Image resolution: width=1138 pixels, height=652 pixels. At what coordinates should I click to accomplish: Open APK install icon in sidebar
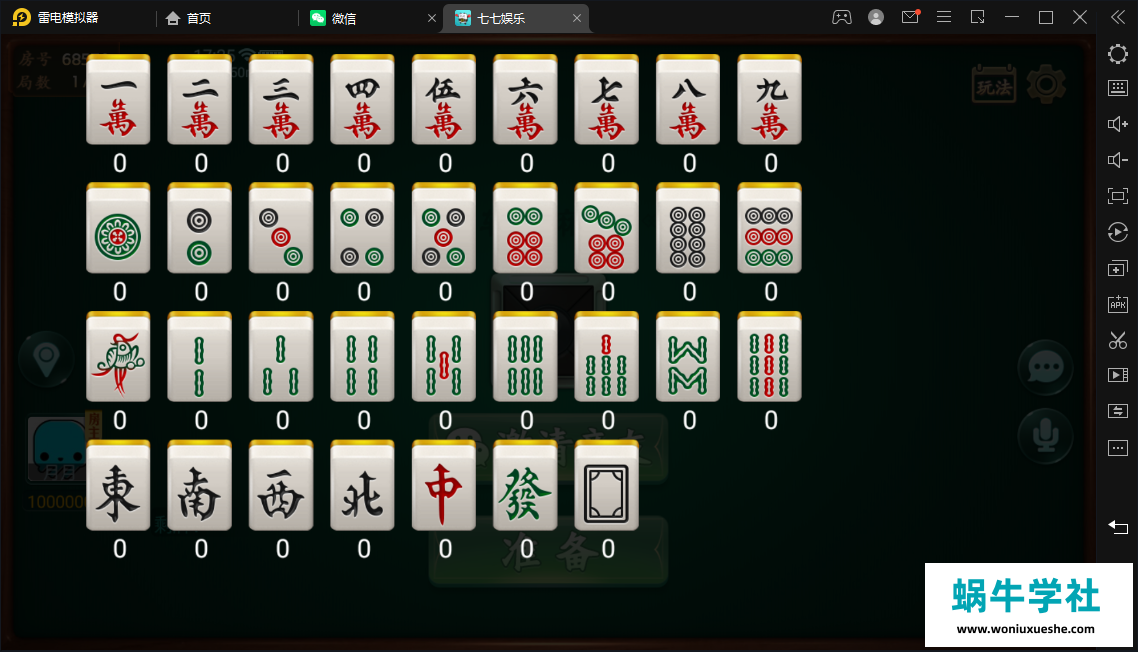[x=1118, y=303]
